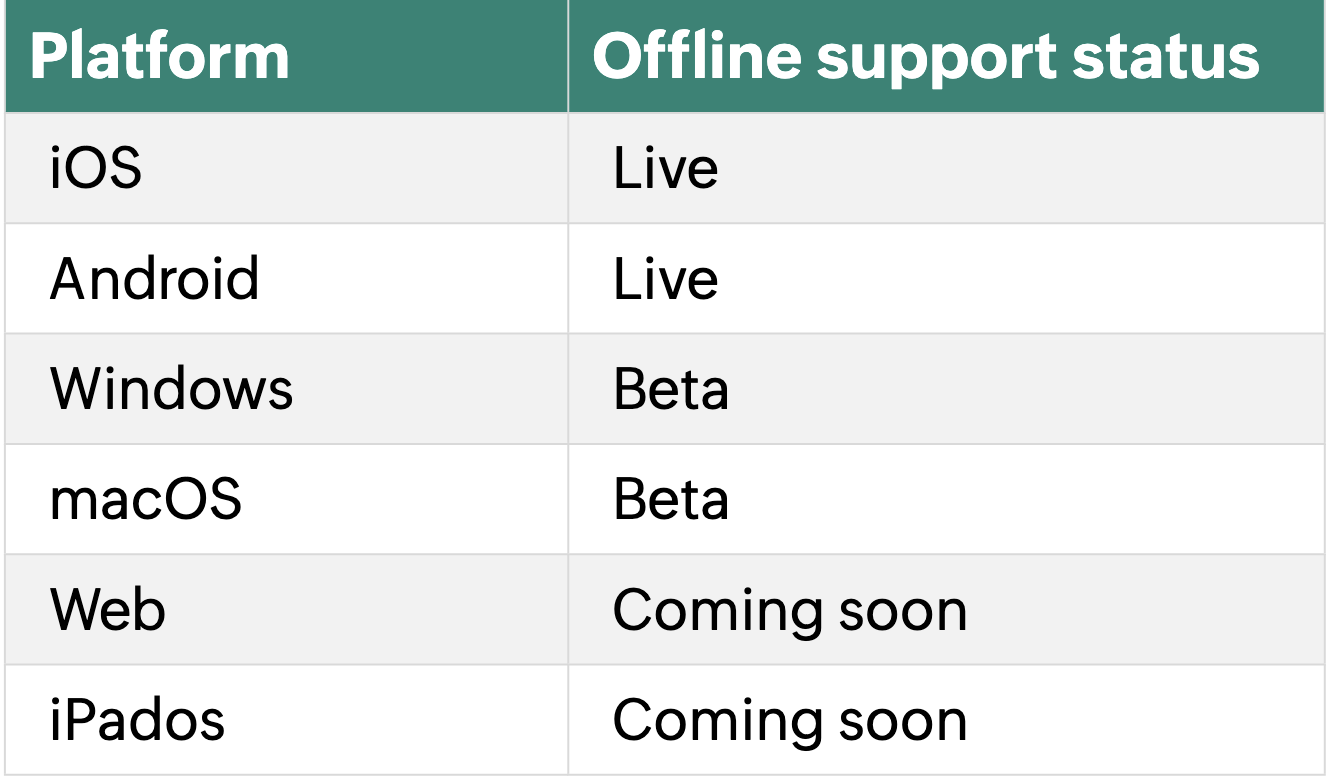Click Coming soon status in the Web row
1328x780 pixels.
pos(790,610)
